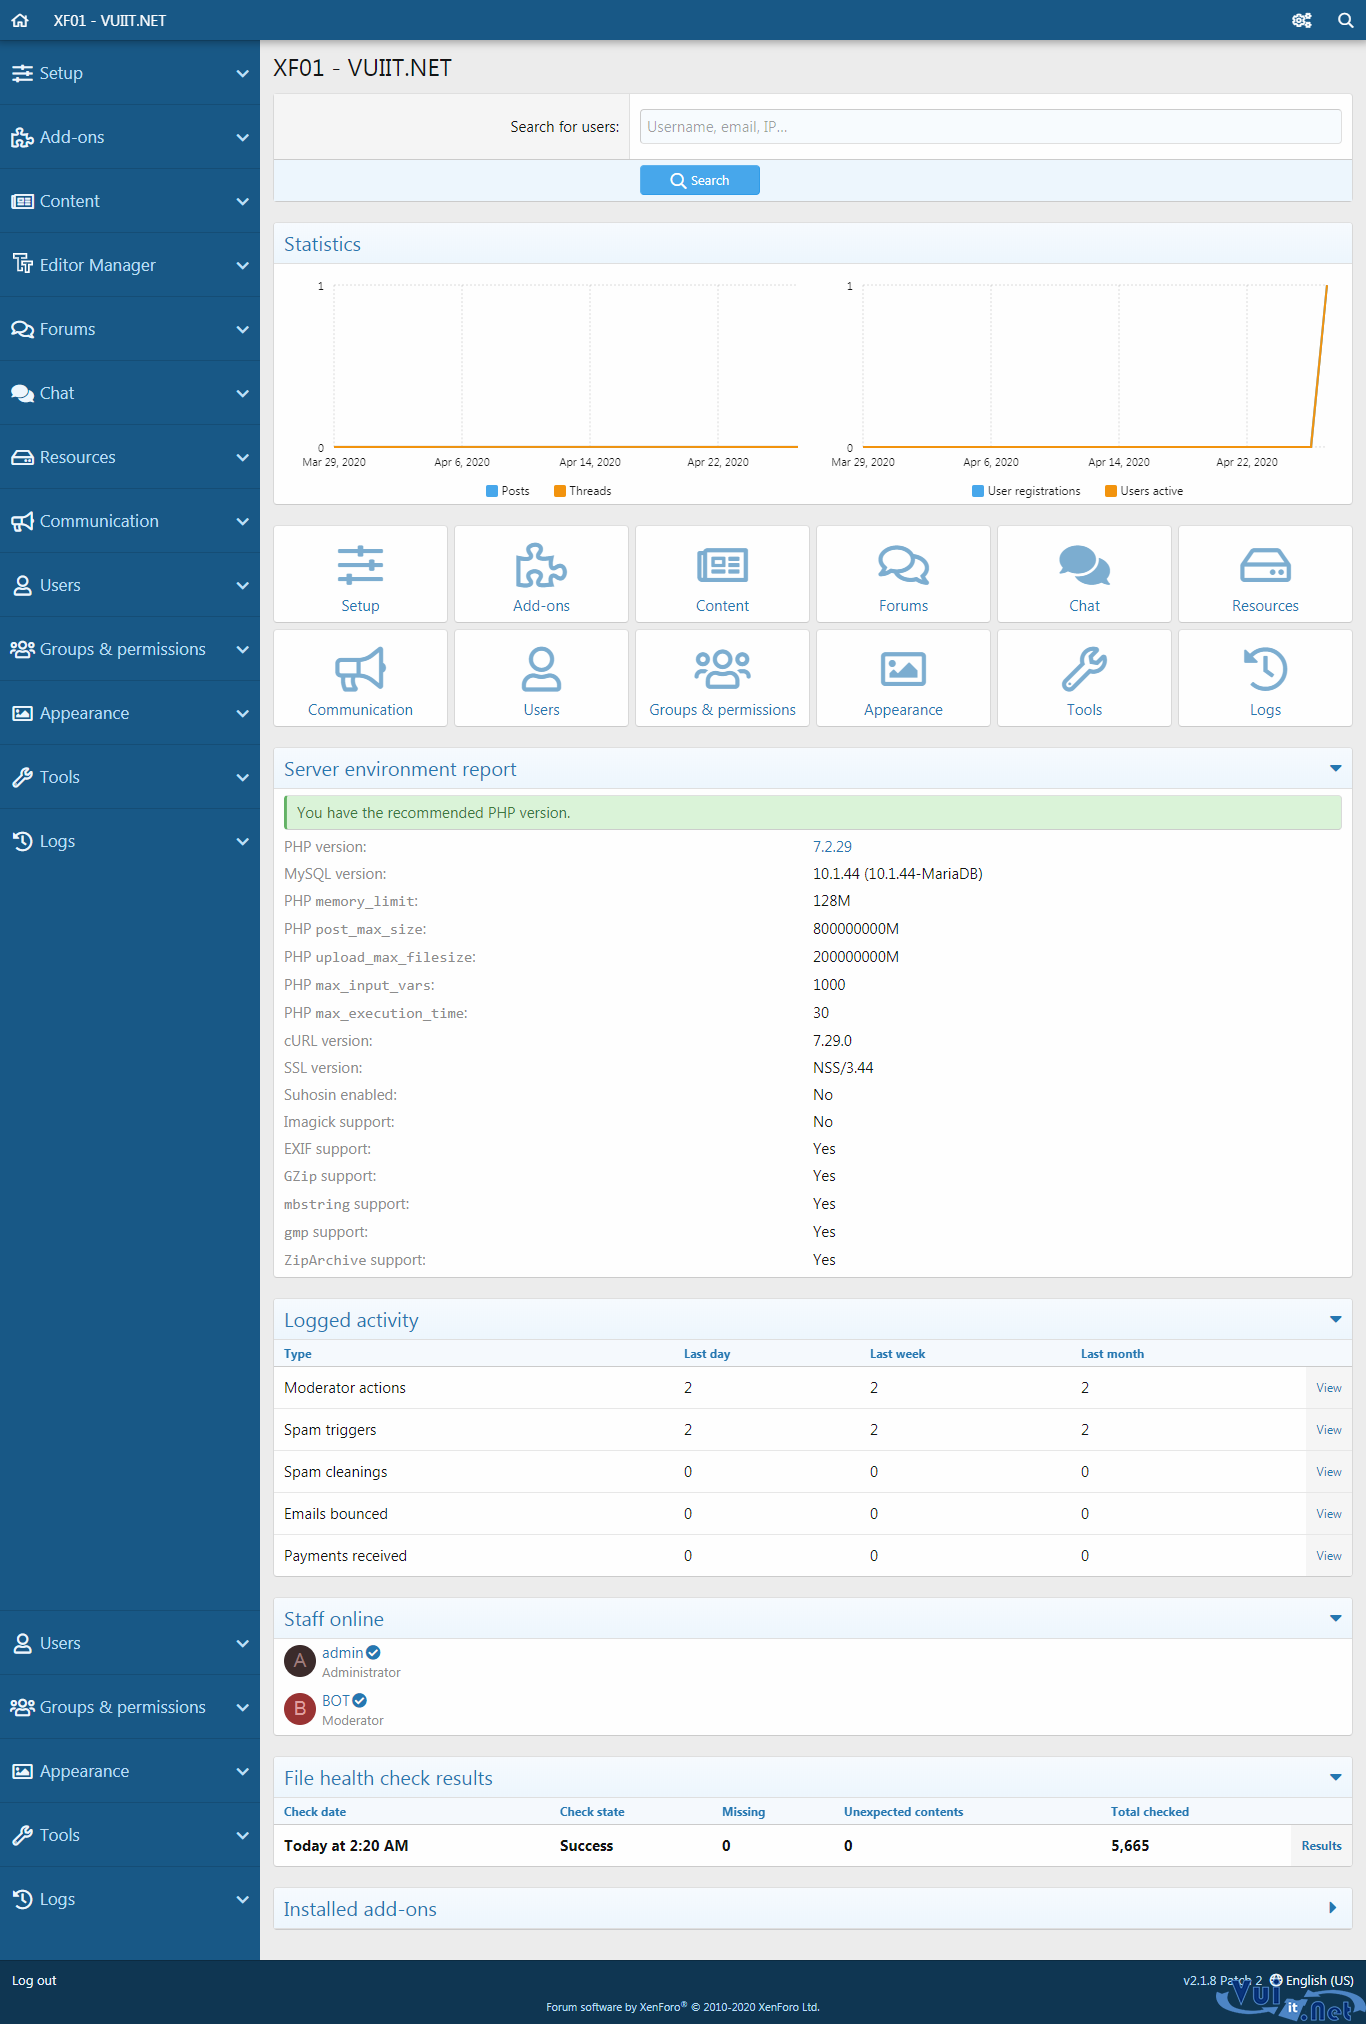
Task: Open the Appearance image tile
Action: (903, 678)
